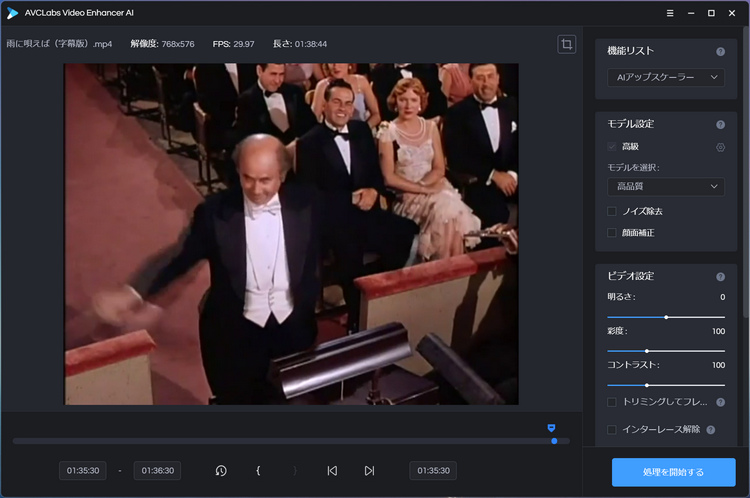Screen dimensions: 750x498
Task: Click the AVCLabs logo icon
Action: coord(12,13)
